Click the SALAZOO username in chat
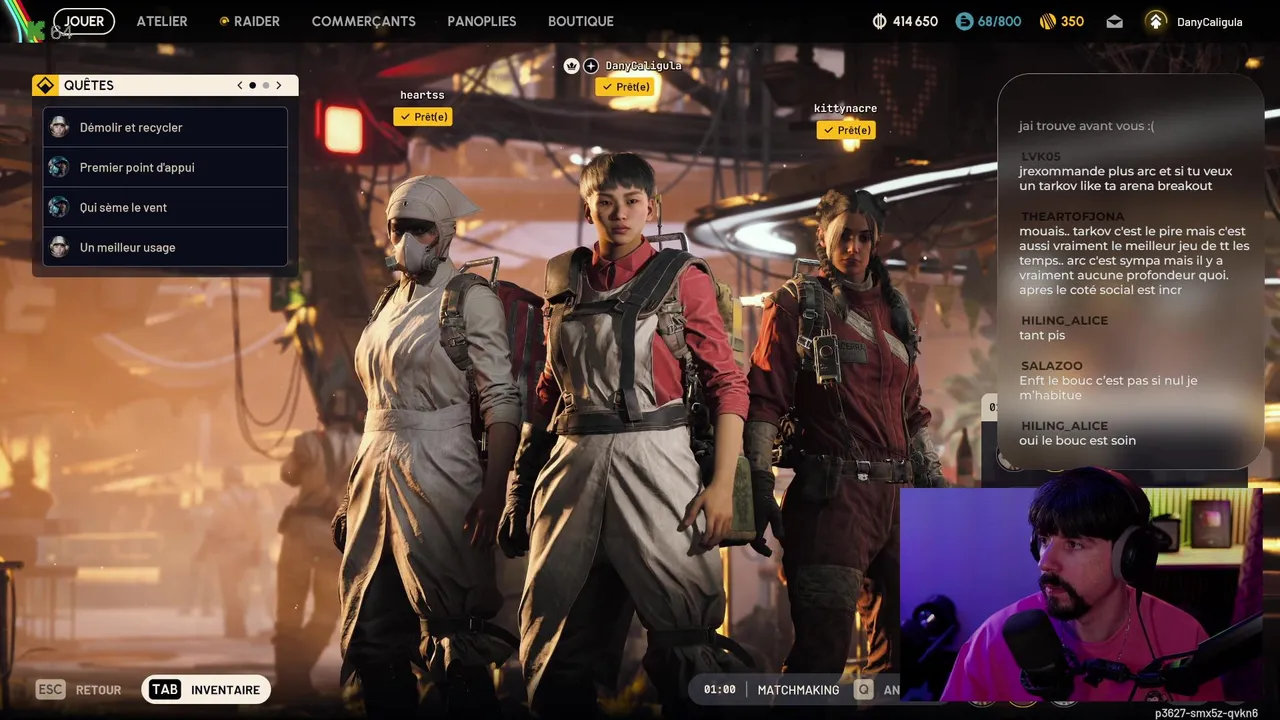 (x=1052, y=366)
